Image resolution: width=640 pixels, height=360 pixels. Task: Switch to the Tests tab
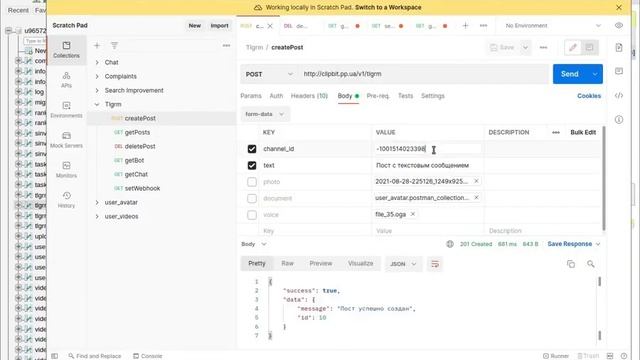tap(405, 96)
